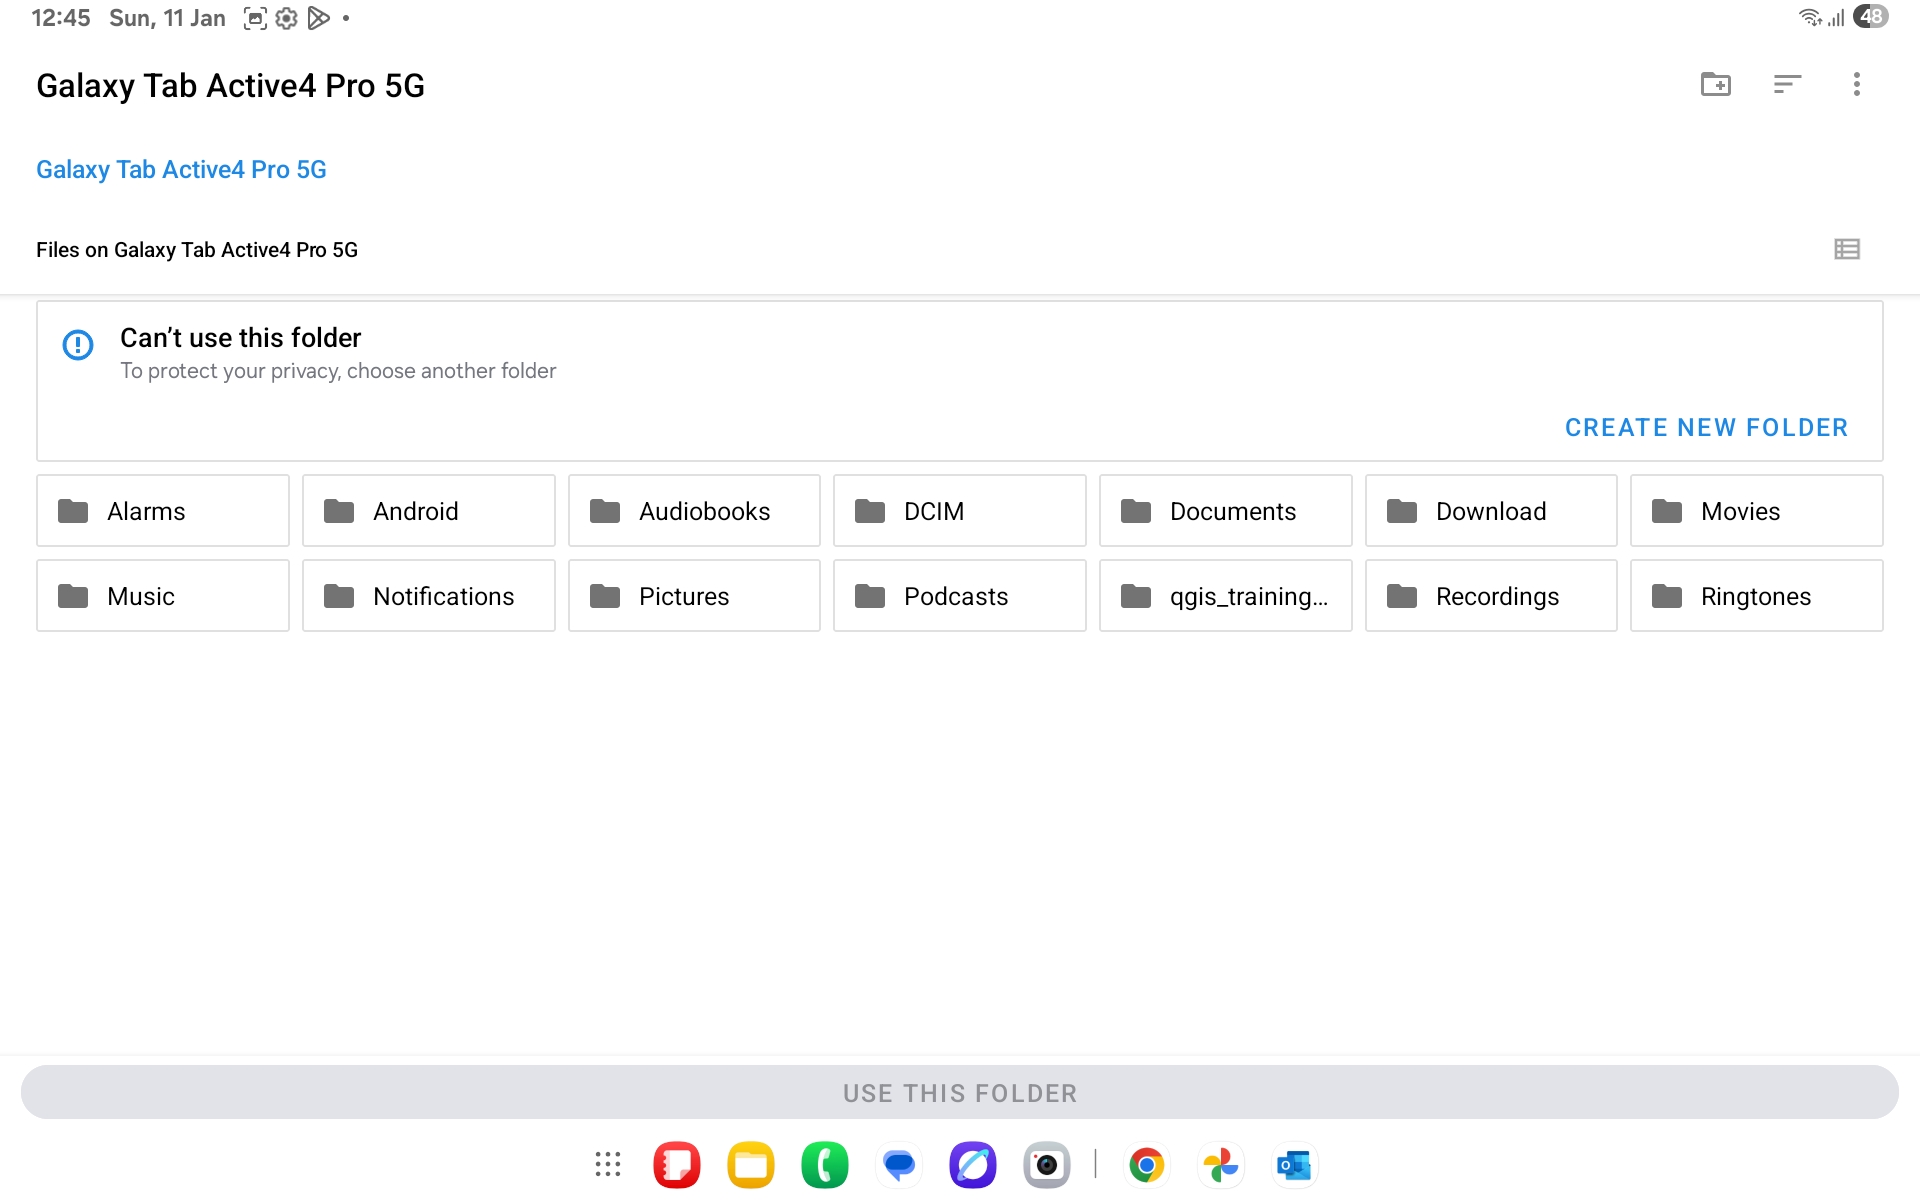Click CREATE NEW FOLDER
This screenshot has height=1200, width=1920.
click(1706, 428)
